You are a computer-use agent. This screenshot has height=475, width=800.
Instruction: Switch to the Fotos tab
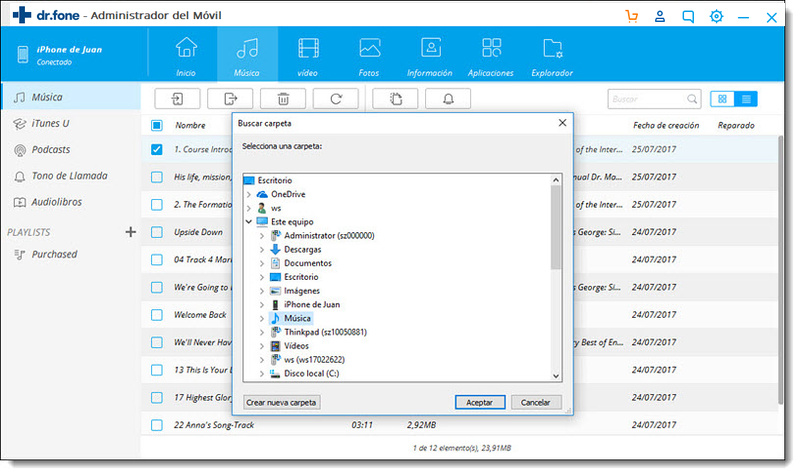point(369,55)
